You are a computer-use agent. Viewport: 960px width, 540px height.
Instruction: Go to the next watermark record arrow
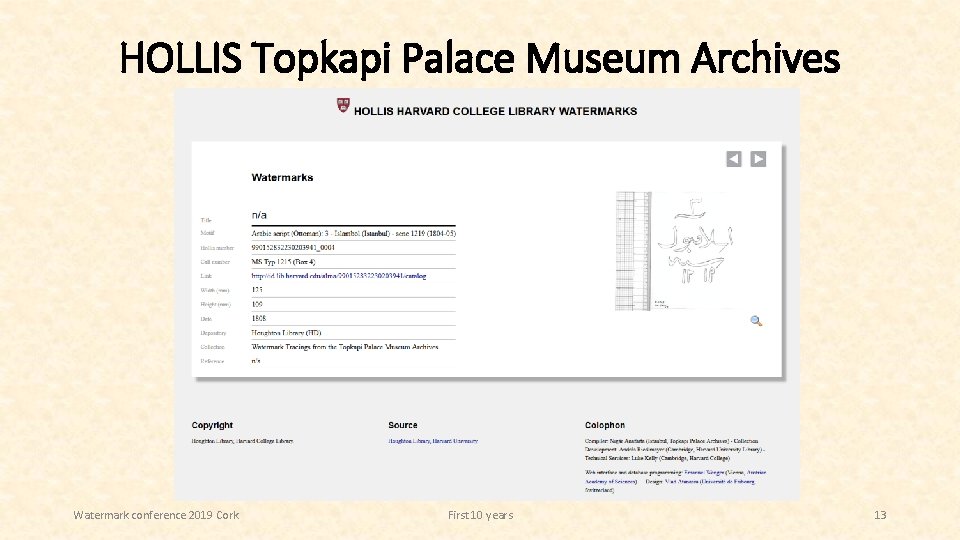(x=758, y=159)
